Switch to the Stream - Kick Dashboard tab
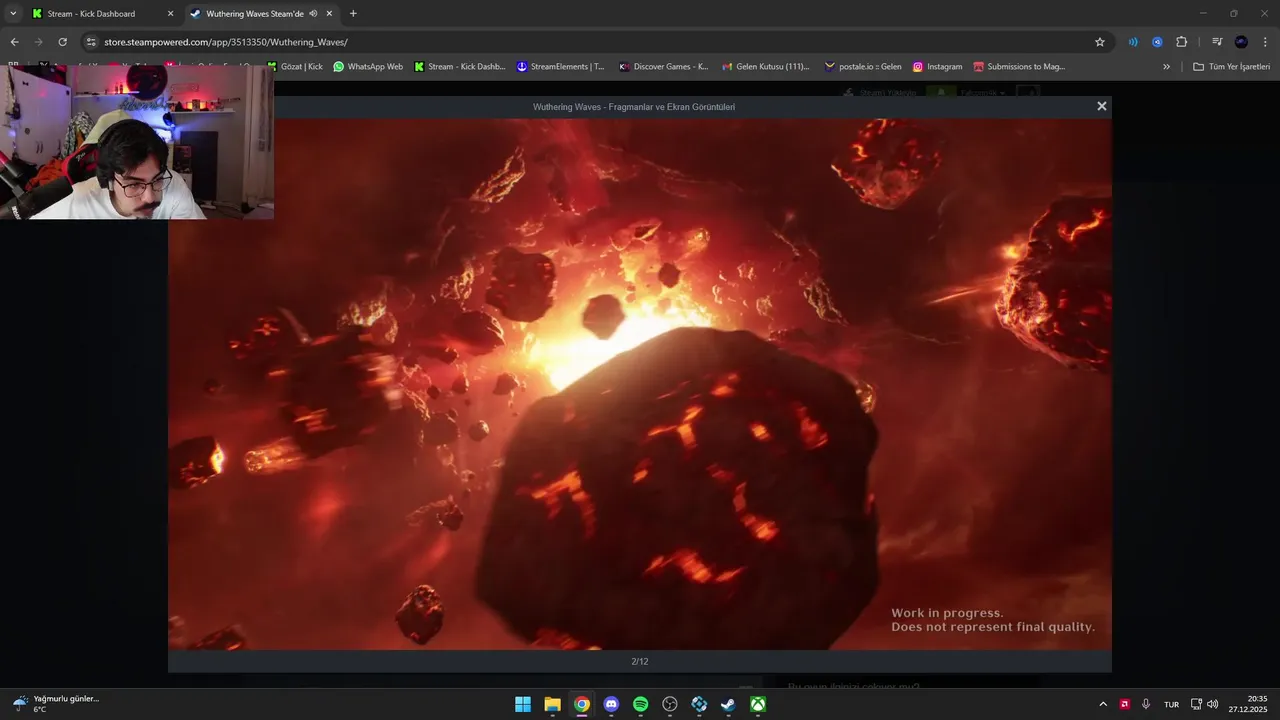 click(x=101, y=14)
